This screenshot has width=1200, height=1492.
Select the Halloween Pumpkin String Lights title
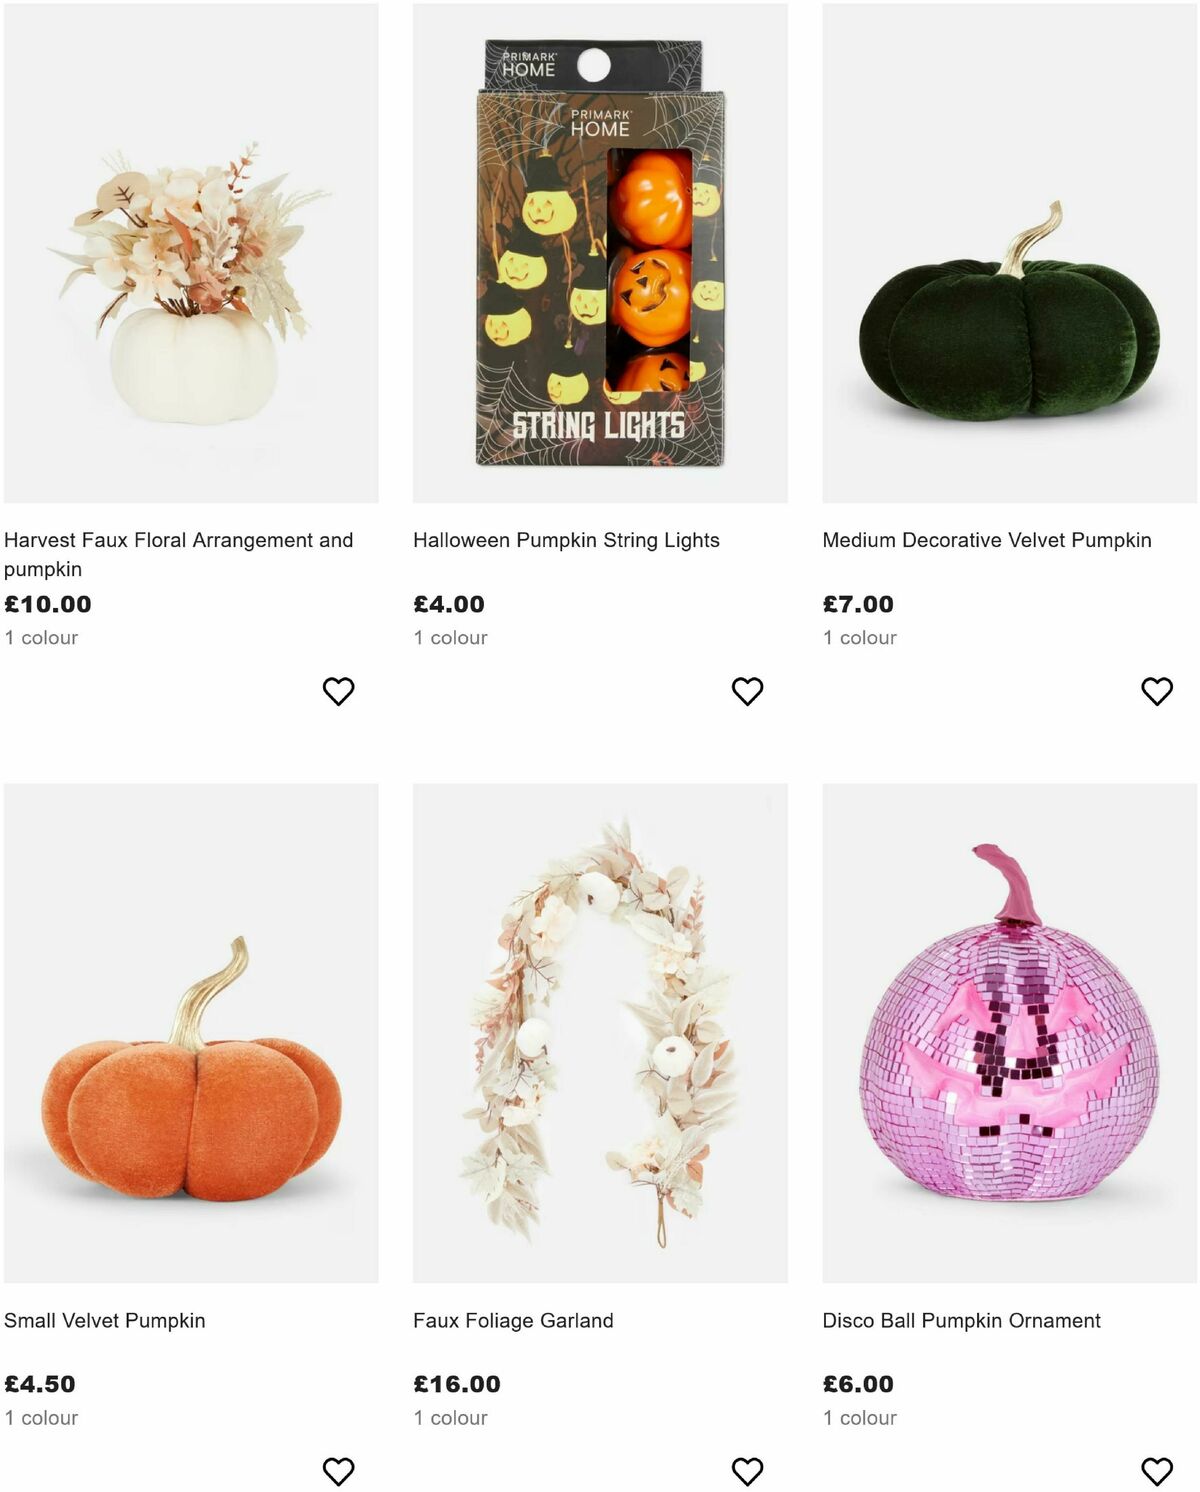(565, 538)
